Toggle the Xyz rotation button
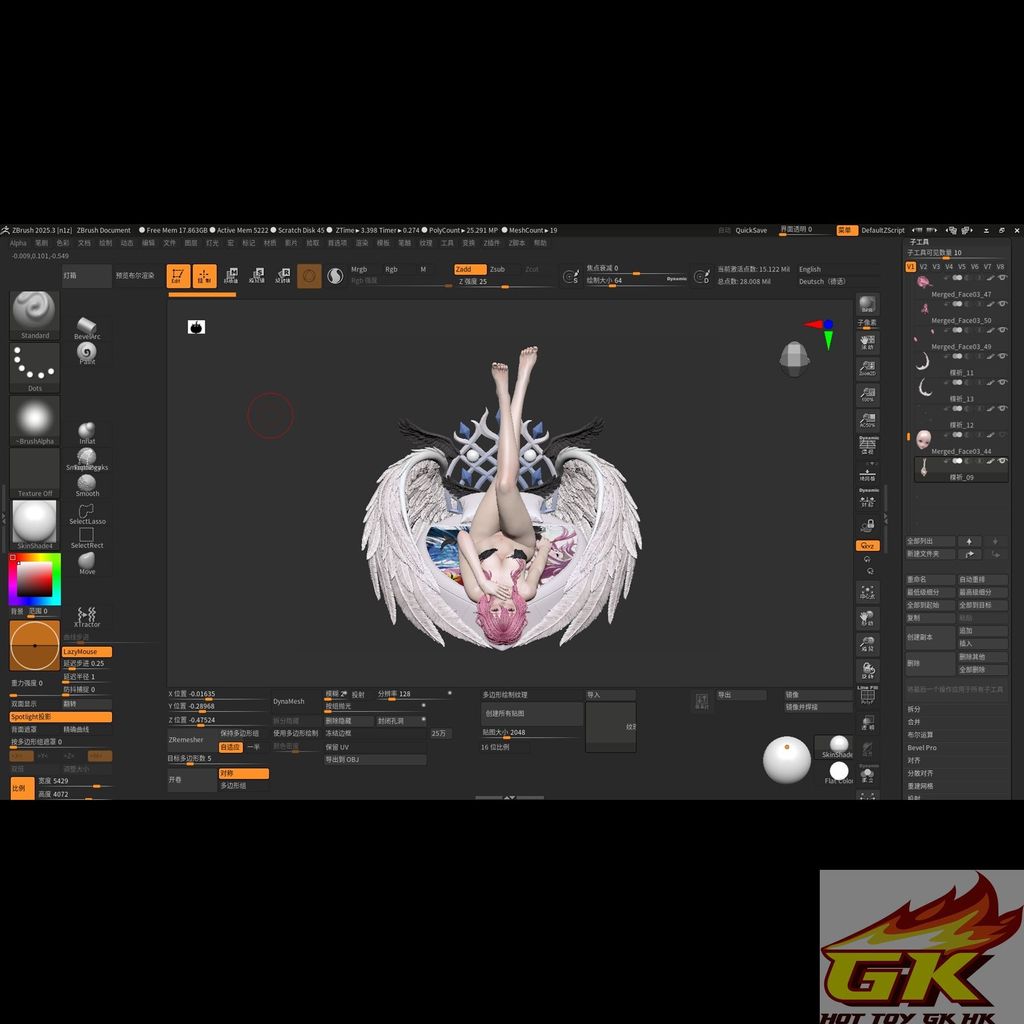1024x1024 pixels. 867,545
